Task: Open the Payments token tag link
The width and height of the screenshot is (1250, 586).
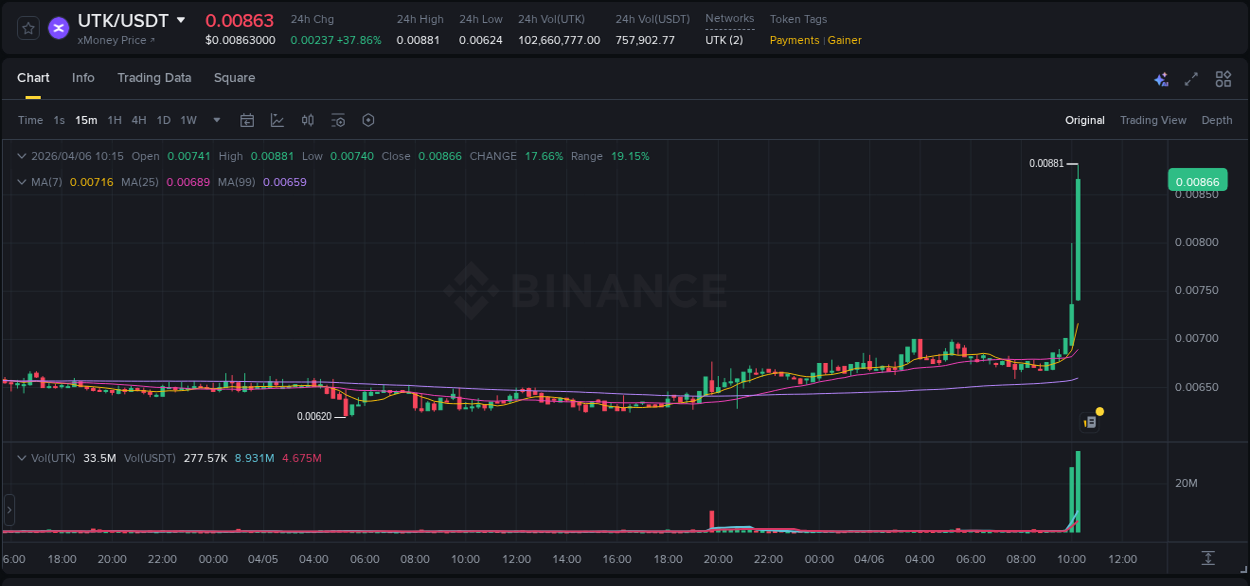Action: click(x=793, y=40)
